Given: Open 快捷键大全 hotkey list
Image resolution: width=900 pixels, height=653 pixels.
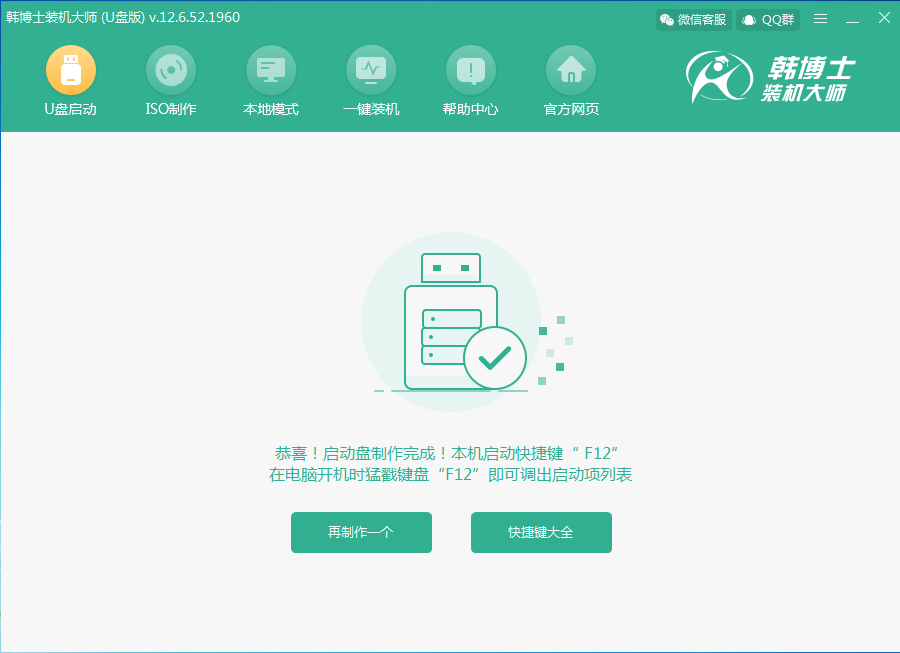Looking at the screenshot, I should 541,532.
